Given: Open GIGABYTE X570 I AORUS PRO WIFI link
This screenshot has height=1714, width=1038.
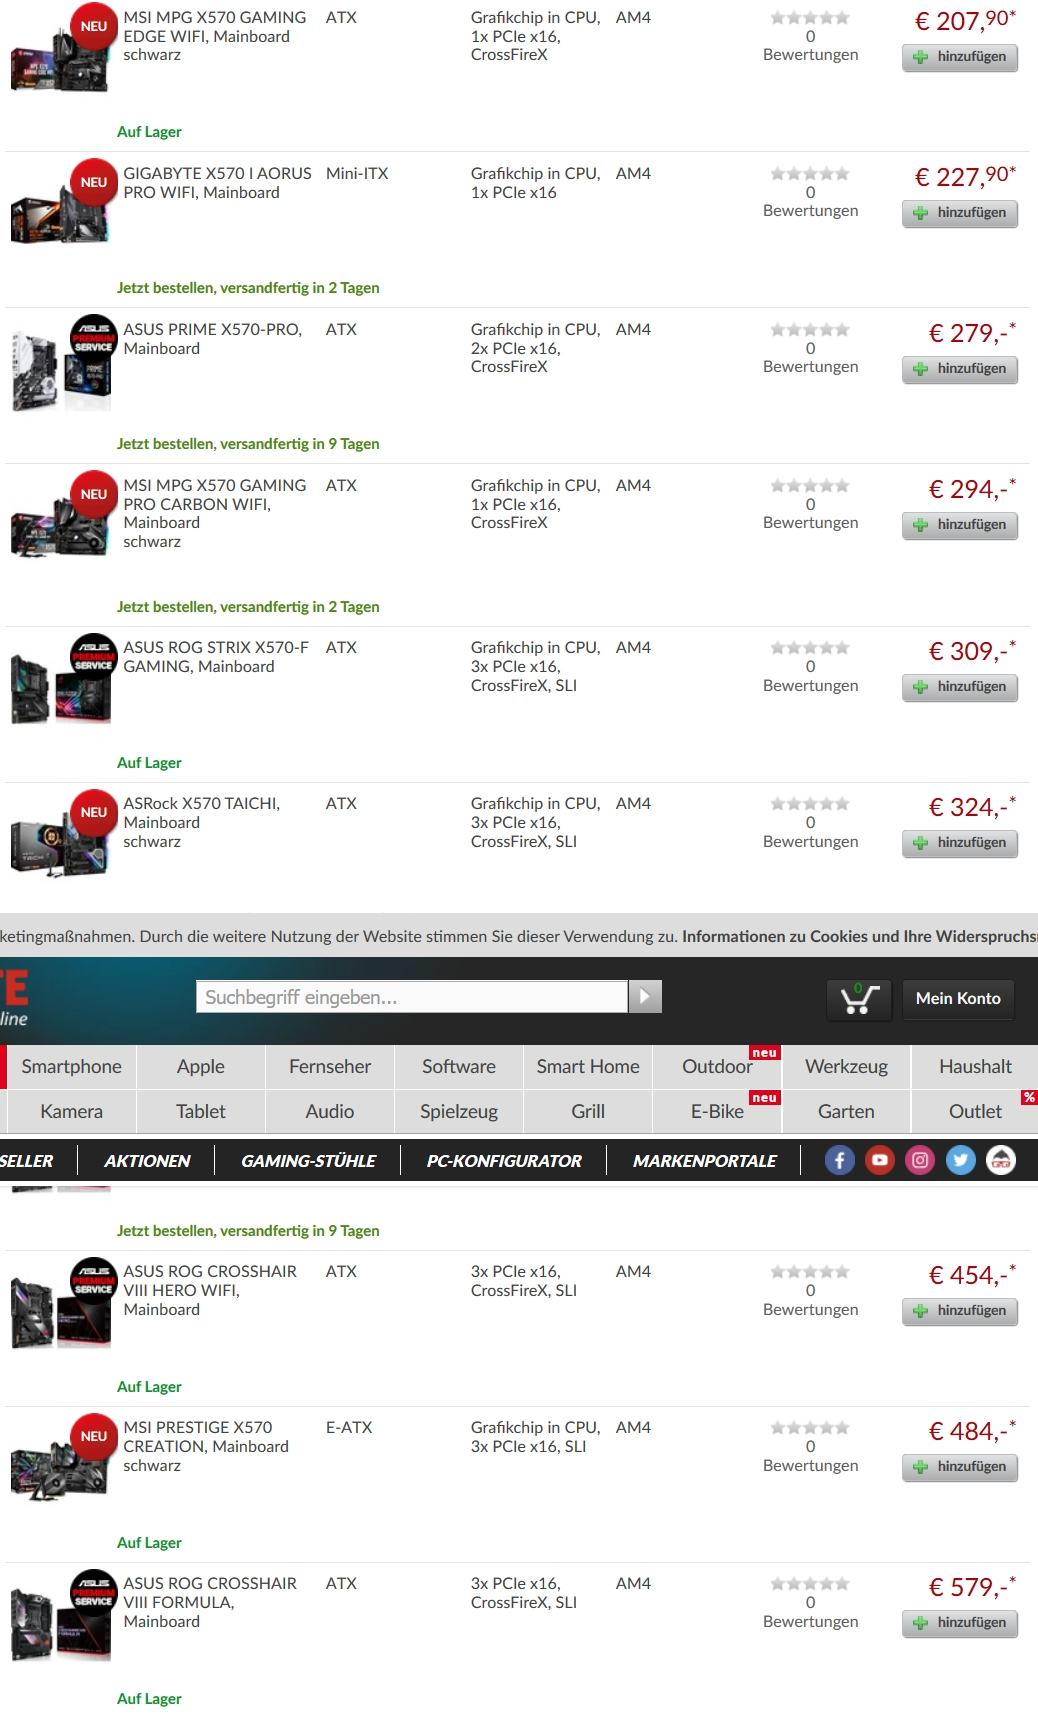Looking at the screenshot, I should click(217, 183).
